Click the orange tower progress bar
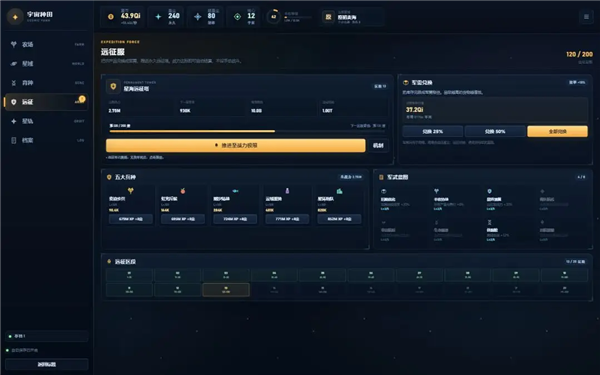This screenshot has width=600, height=375. pyautogui.click(x=247, y=131)
